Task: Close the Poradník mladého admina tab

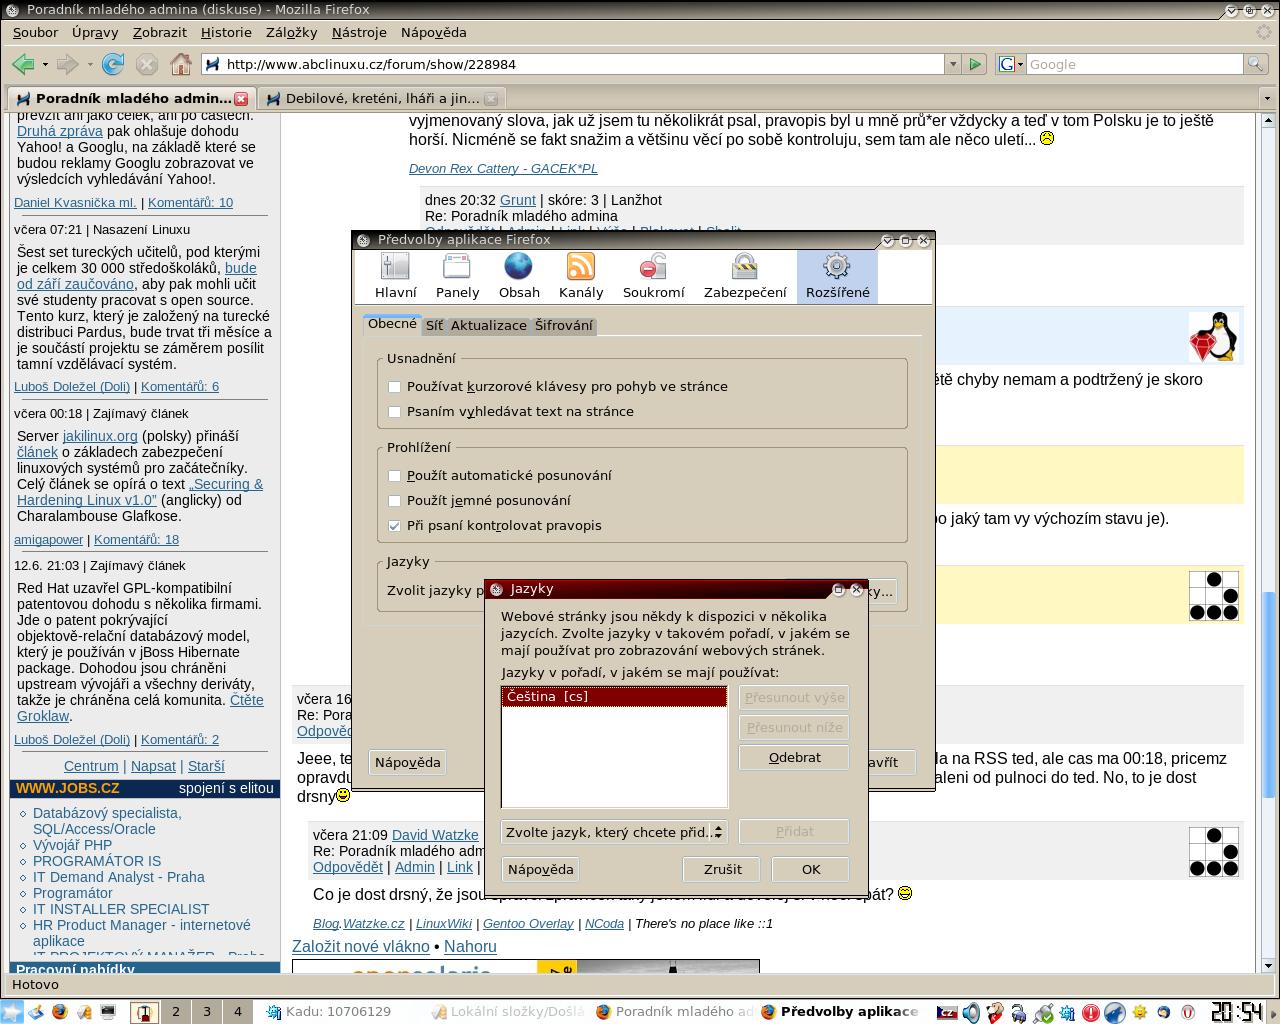Action: tap(241, 98)
